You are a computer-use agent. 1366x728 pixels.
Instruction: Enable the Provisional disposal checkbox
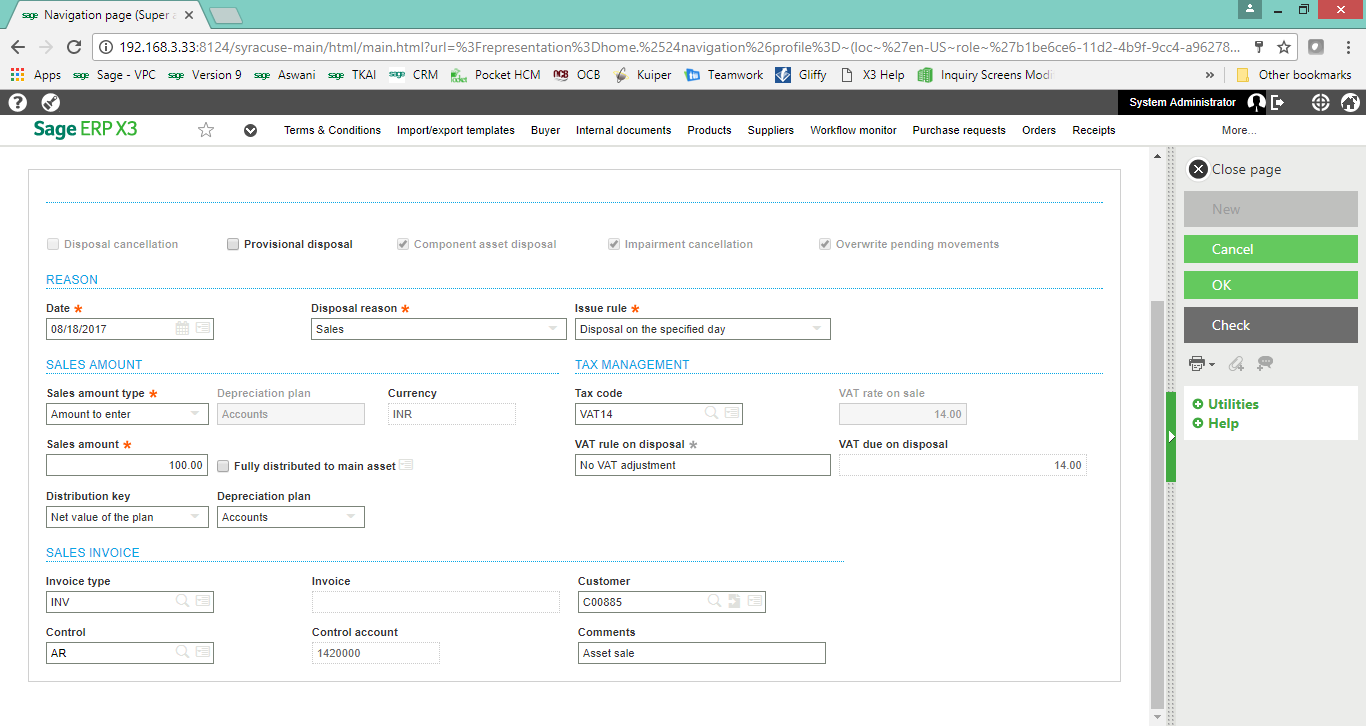(x=233, y=244)
